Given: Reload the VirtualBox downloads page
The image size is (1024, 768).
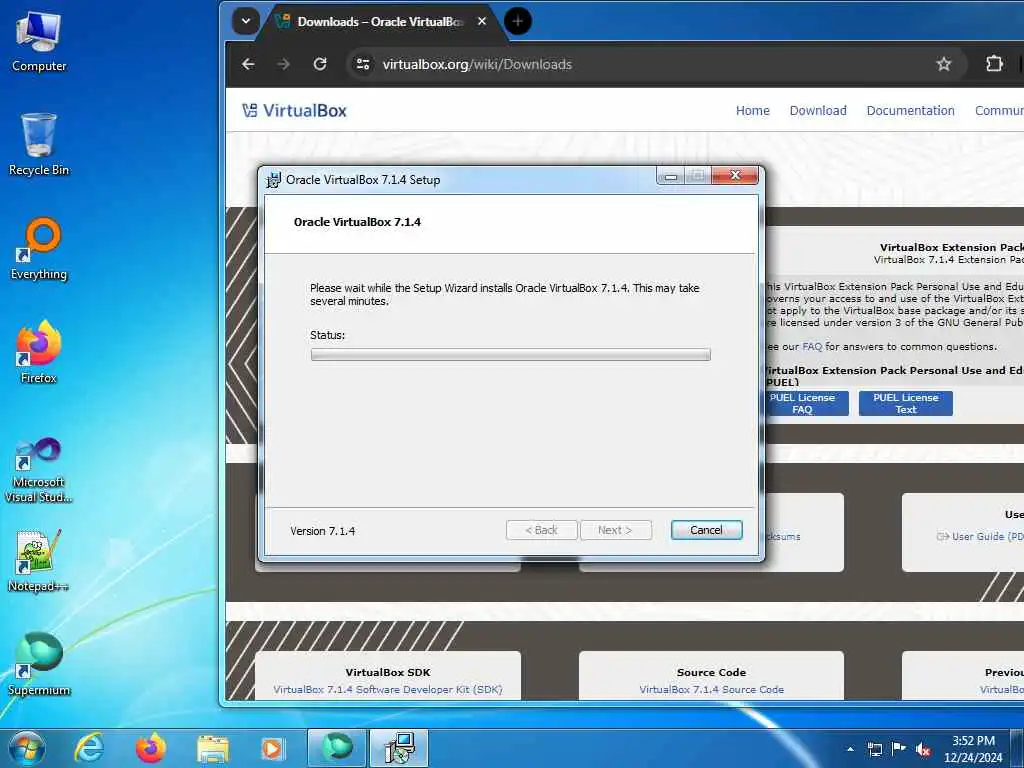Looking at the screenshot, I should pyautogui.click(x=319, y=64).
